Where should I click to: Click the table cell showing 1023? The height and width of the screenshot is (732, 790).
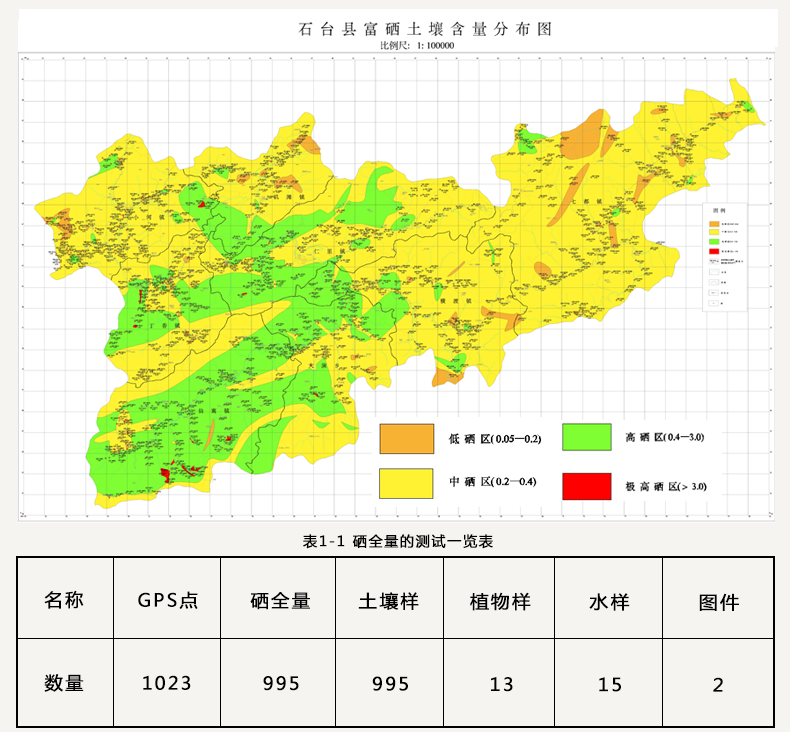point(167,684)
